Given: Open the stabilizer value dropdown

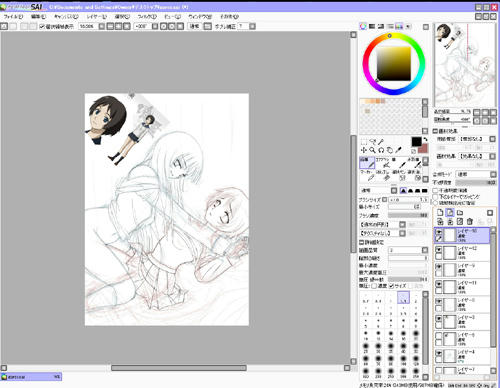Looking at the screenshot, I should pyautogui.click(x=252, y=26).
